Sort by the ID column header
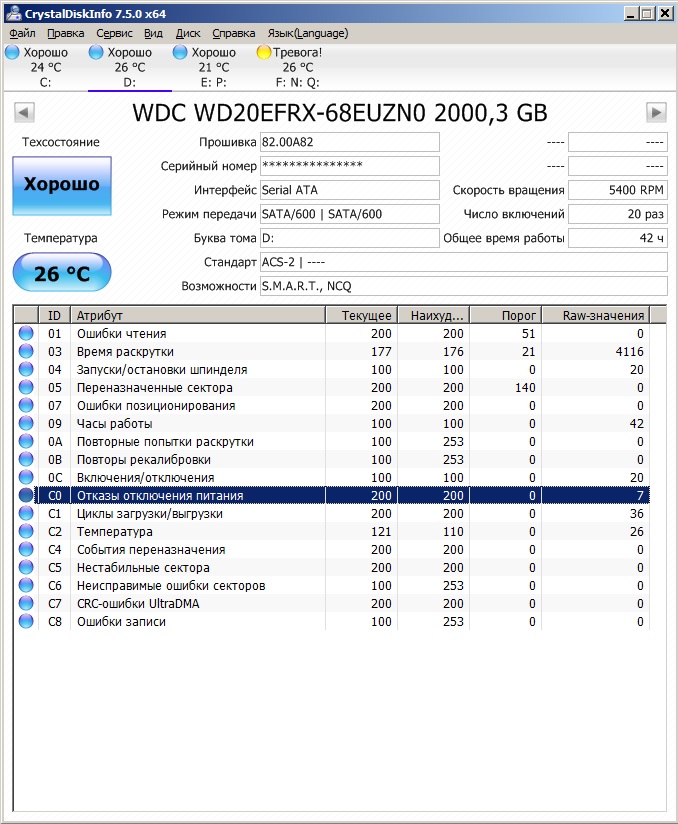Image resolution: width=678 pixels, height=824 pixels. (x=54, y=315)
